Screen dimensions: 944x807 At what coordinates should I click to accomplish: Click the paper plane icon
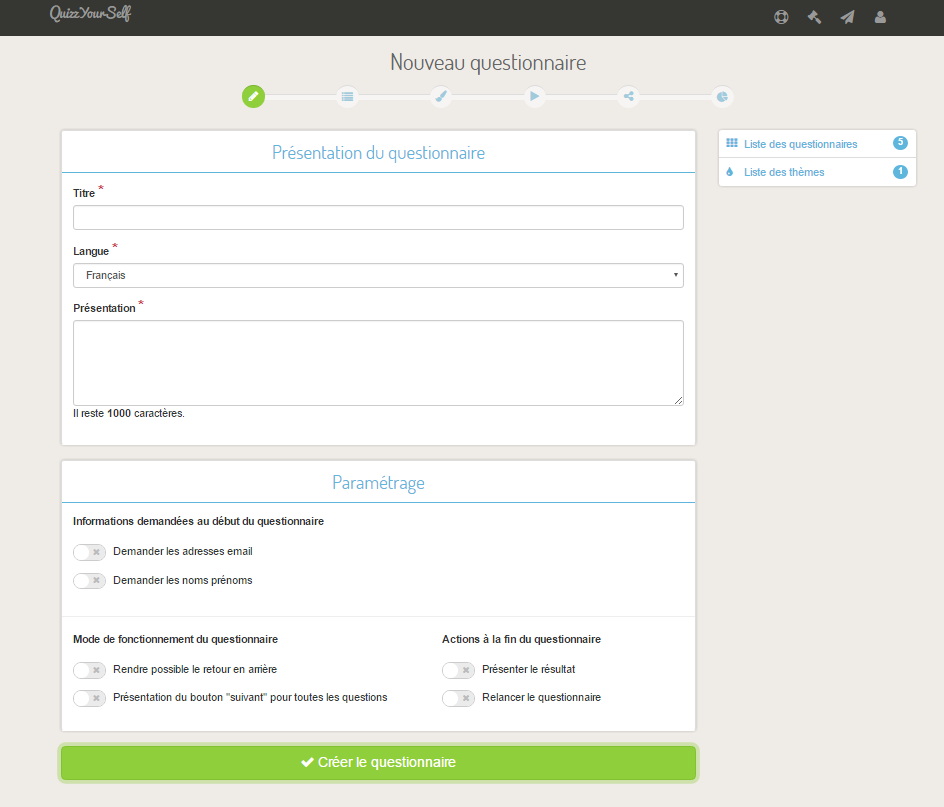pyautogui.click(x=847, y=17)
